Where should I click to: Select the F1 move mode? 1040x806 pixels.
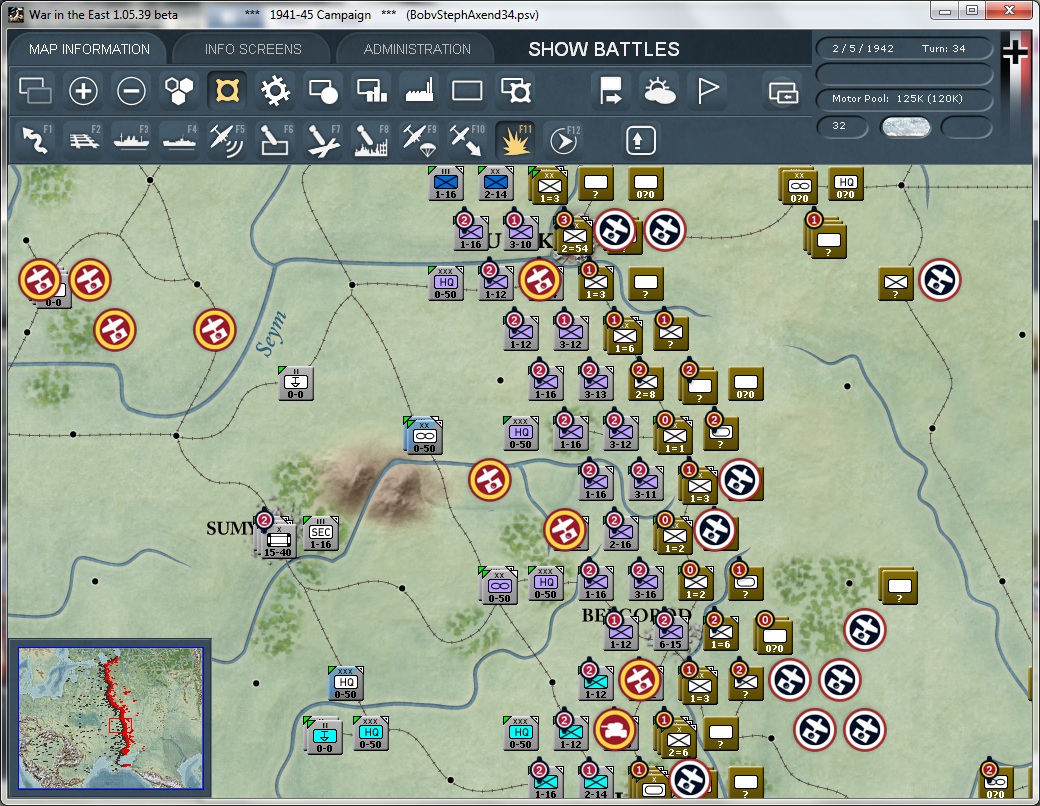[35, 140]
